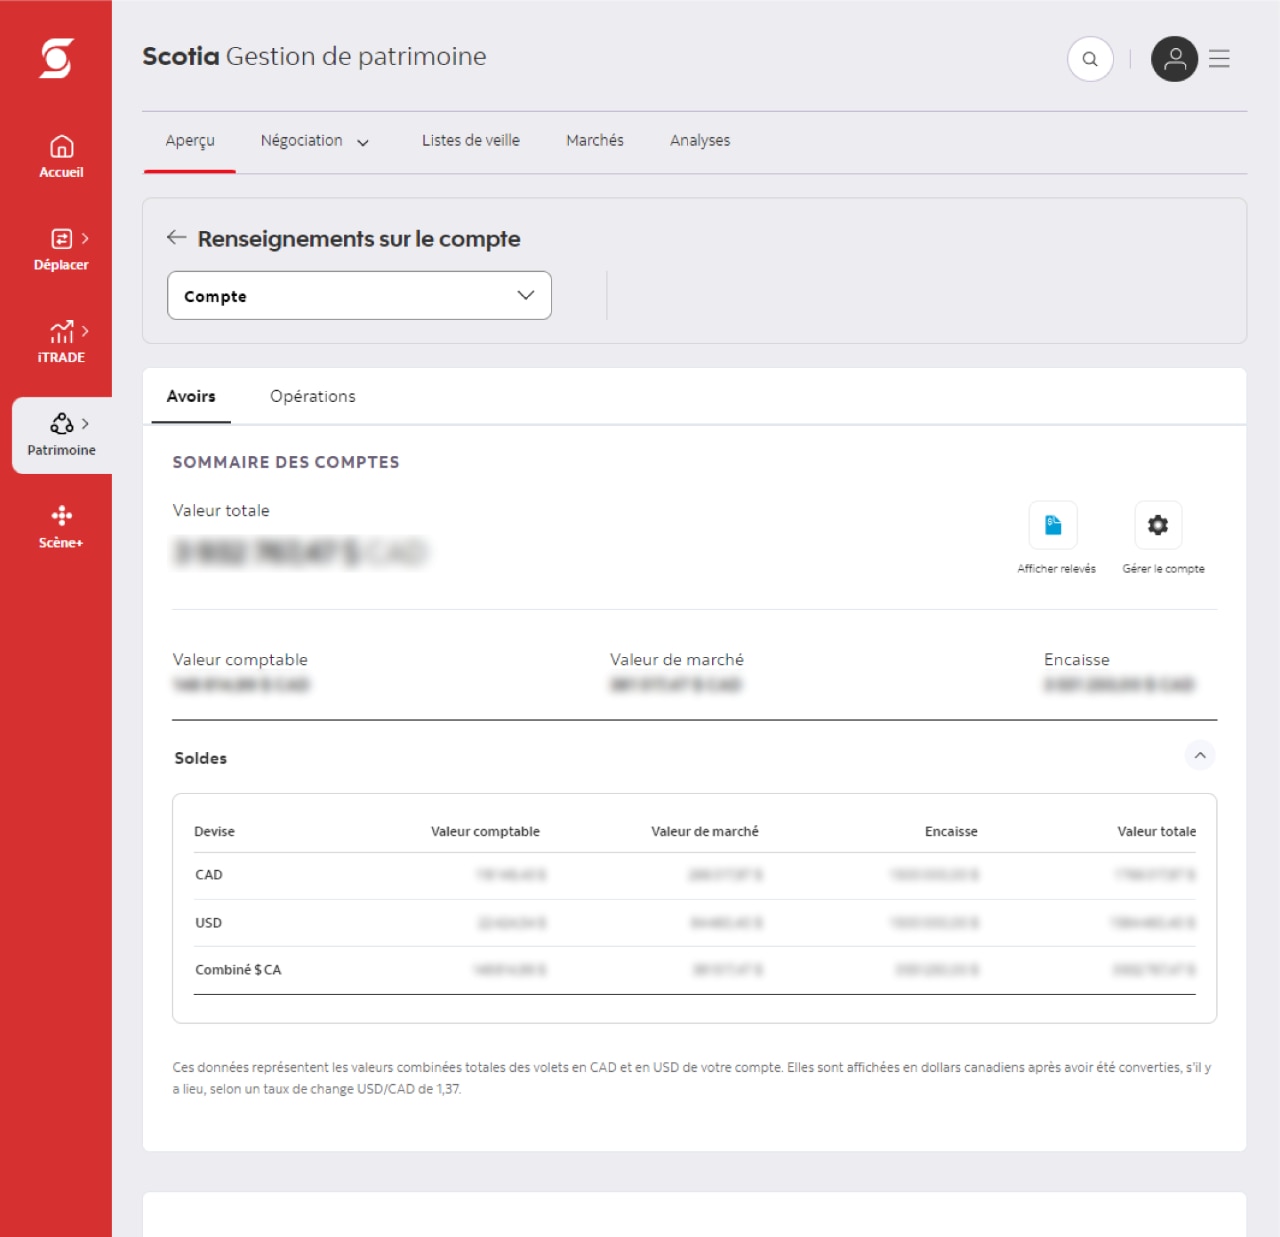Expand the chevron next to Patrimoine
This screenshot has height=1237, width=1280.
tap(85, 424)
